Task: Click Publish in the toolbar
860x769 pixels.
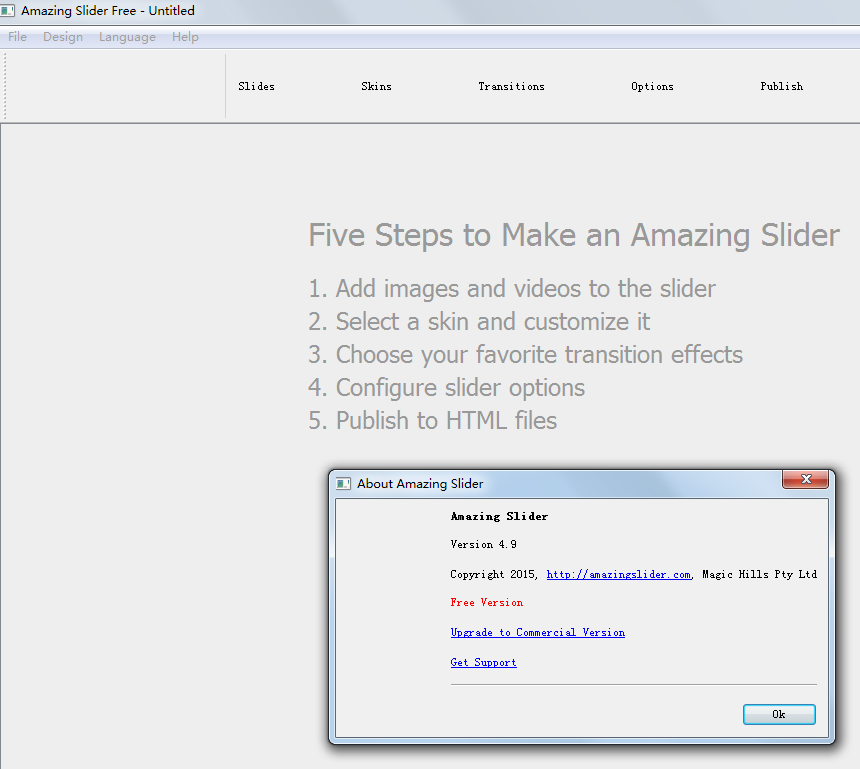Action: (x=781, y=86)
